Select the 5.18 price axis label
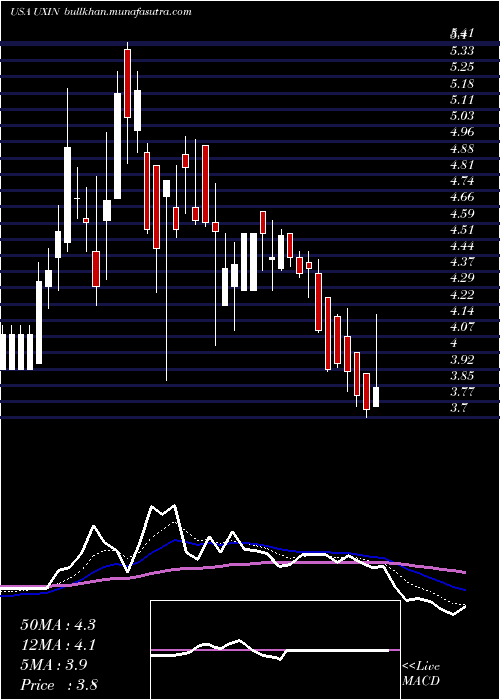The height and width of the screenshot is (700, 500). coord(462,83)
